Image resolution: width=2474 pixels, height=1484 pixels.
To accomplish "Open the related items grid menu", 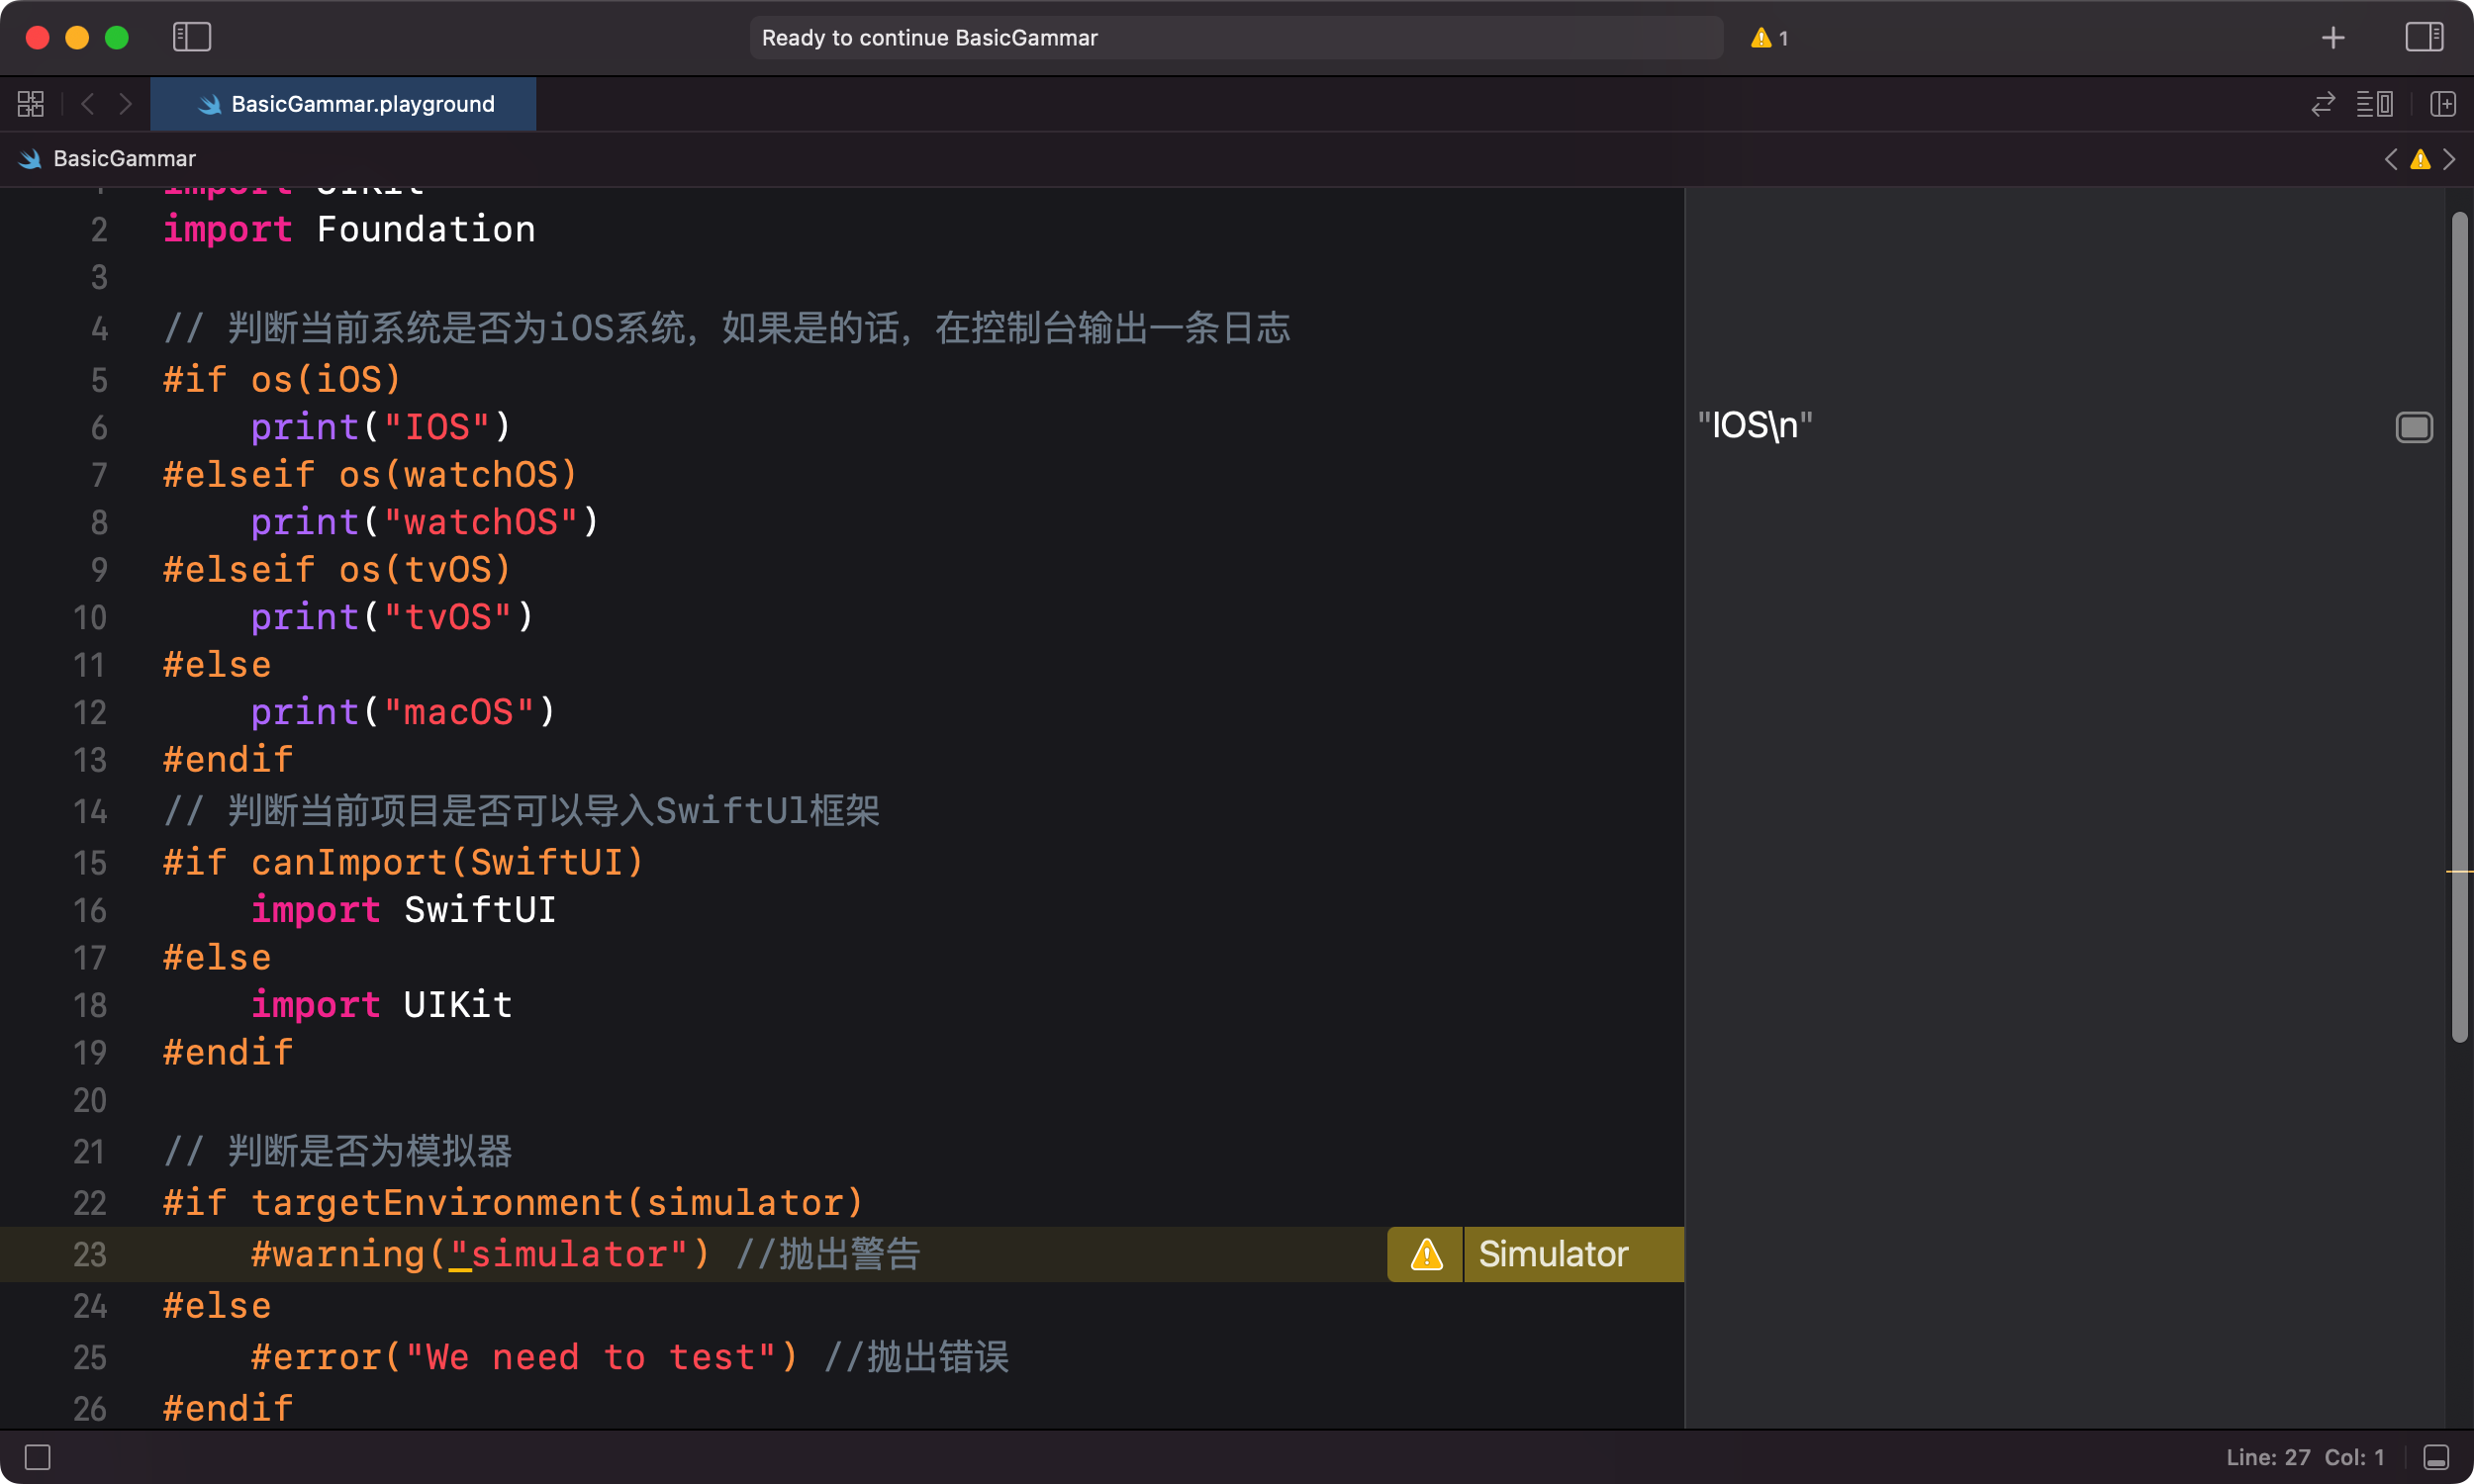I will (x=31, y=104).
